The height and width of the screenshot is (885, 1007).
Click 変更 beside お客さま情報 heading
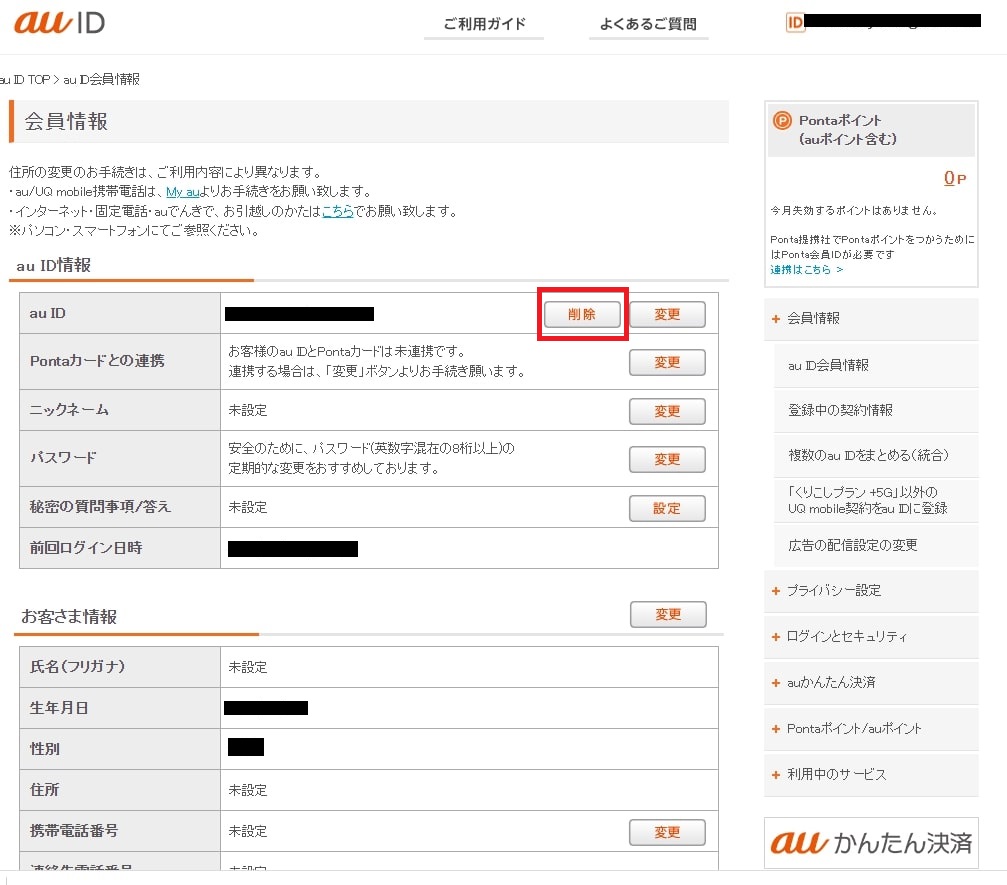(x=668, y=614)
